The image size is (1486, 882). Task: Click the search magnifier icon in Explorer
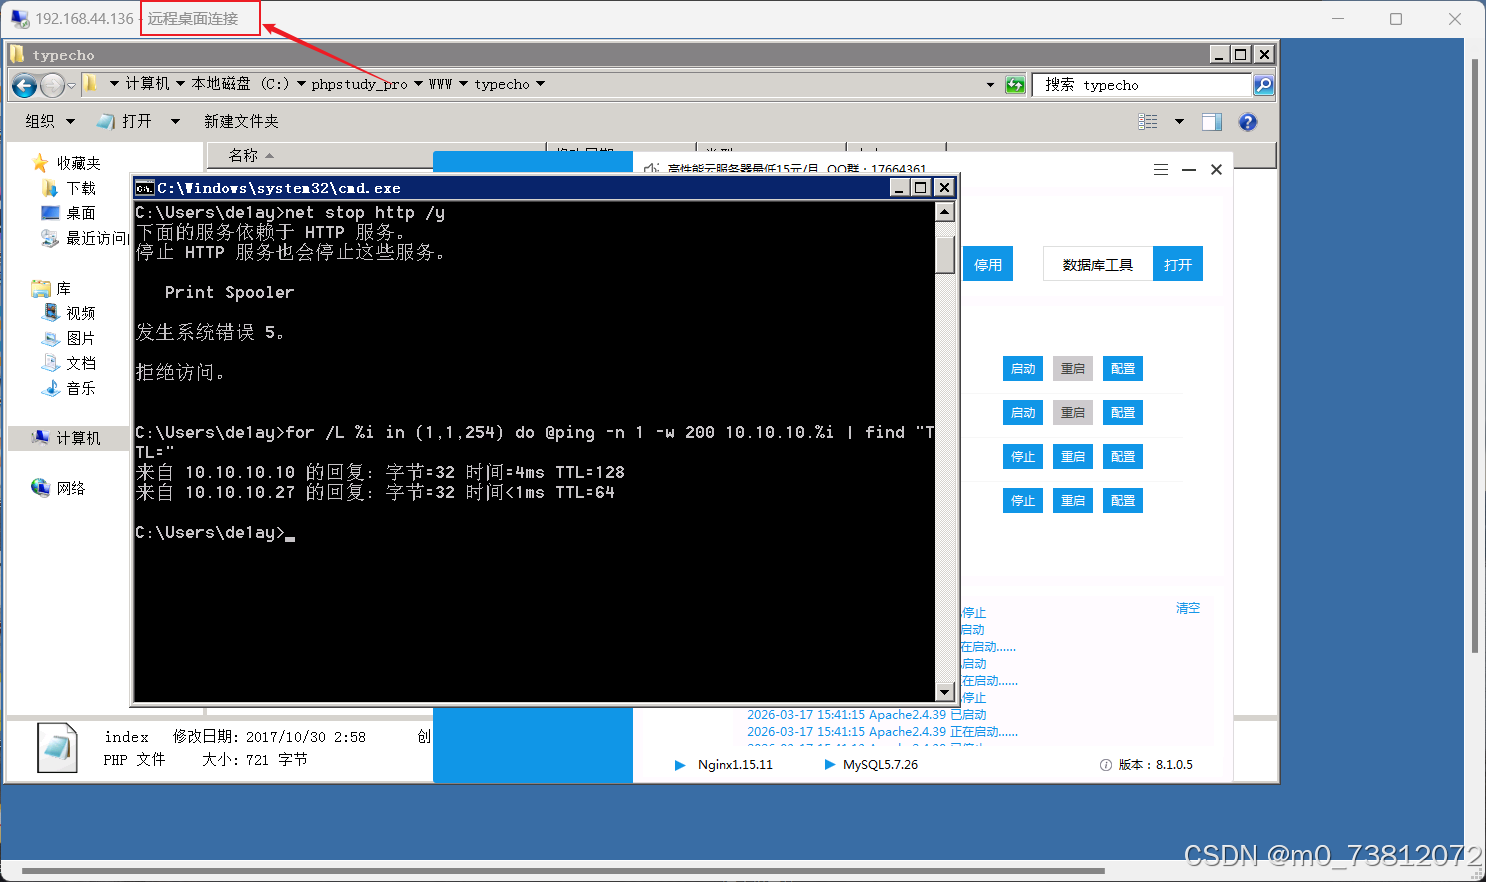(x=1264, y=85)
